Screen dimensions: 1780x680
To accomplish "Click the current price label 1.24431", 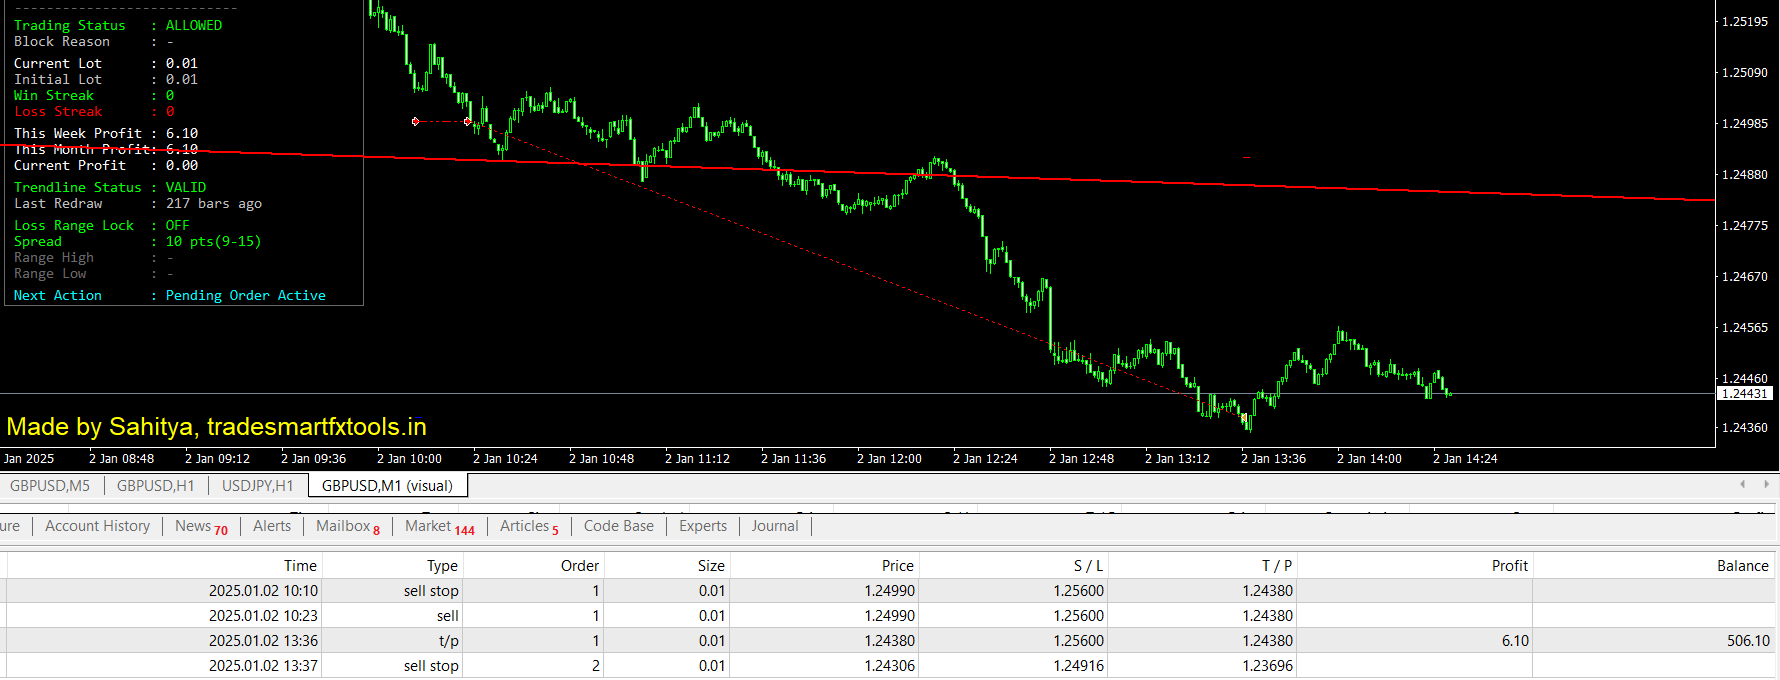I will pos(1745,394).
